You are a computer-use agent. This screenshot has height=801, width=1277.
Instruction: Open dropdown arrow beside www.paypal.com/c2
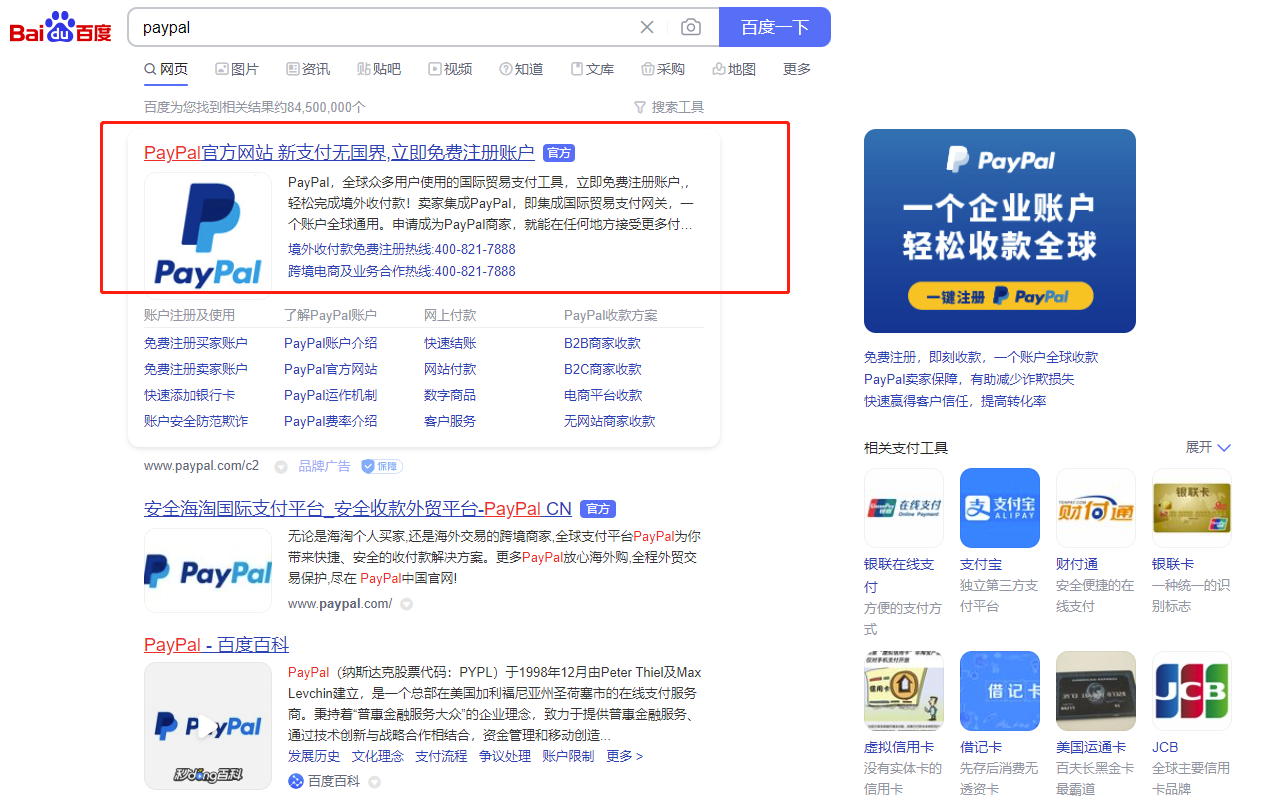point(281,466)
